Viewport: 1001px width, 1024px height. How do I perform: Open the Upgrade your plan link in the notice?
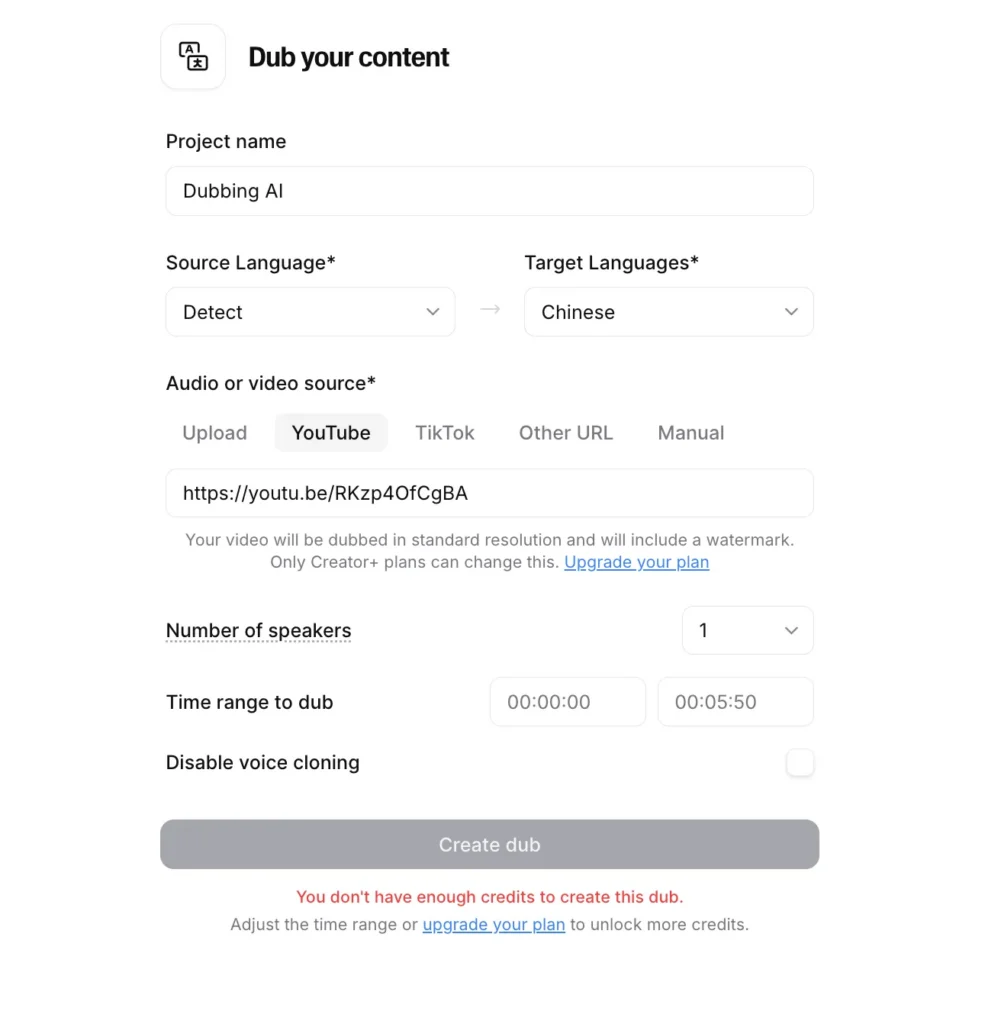tap(636, 562)
